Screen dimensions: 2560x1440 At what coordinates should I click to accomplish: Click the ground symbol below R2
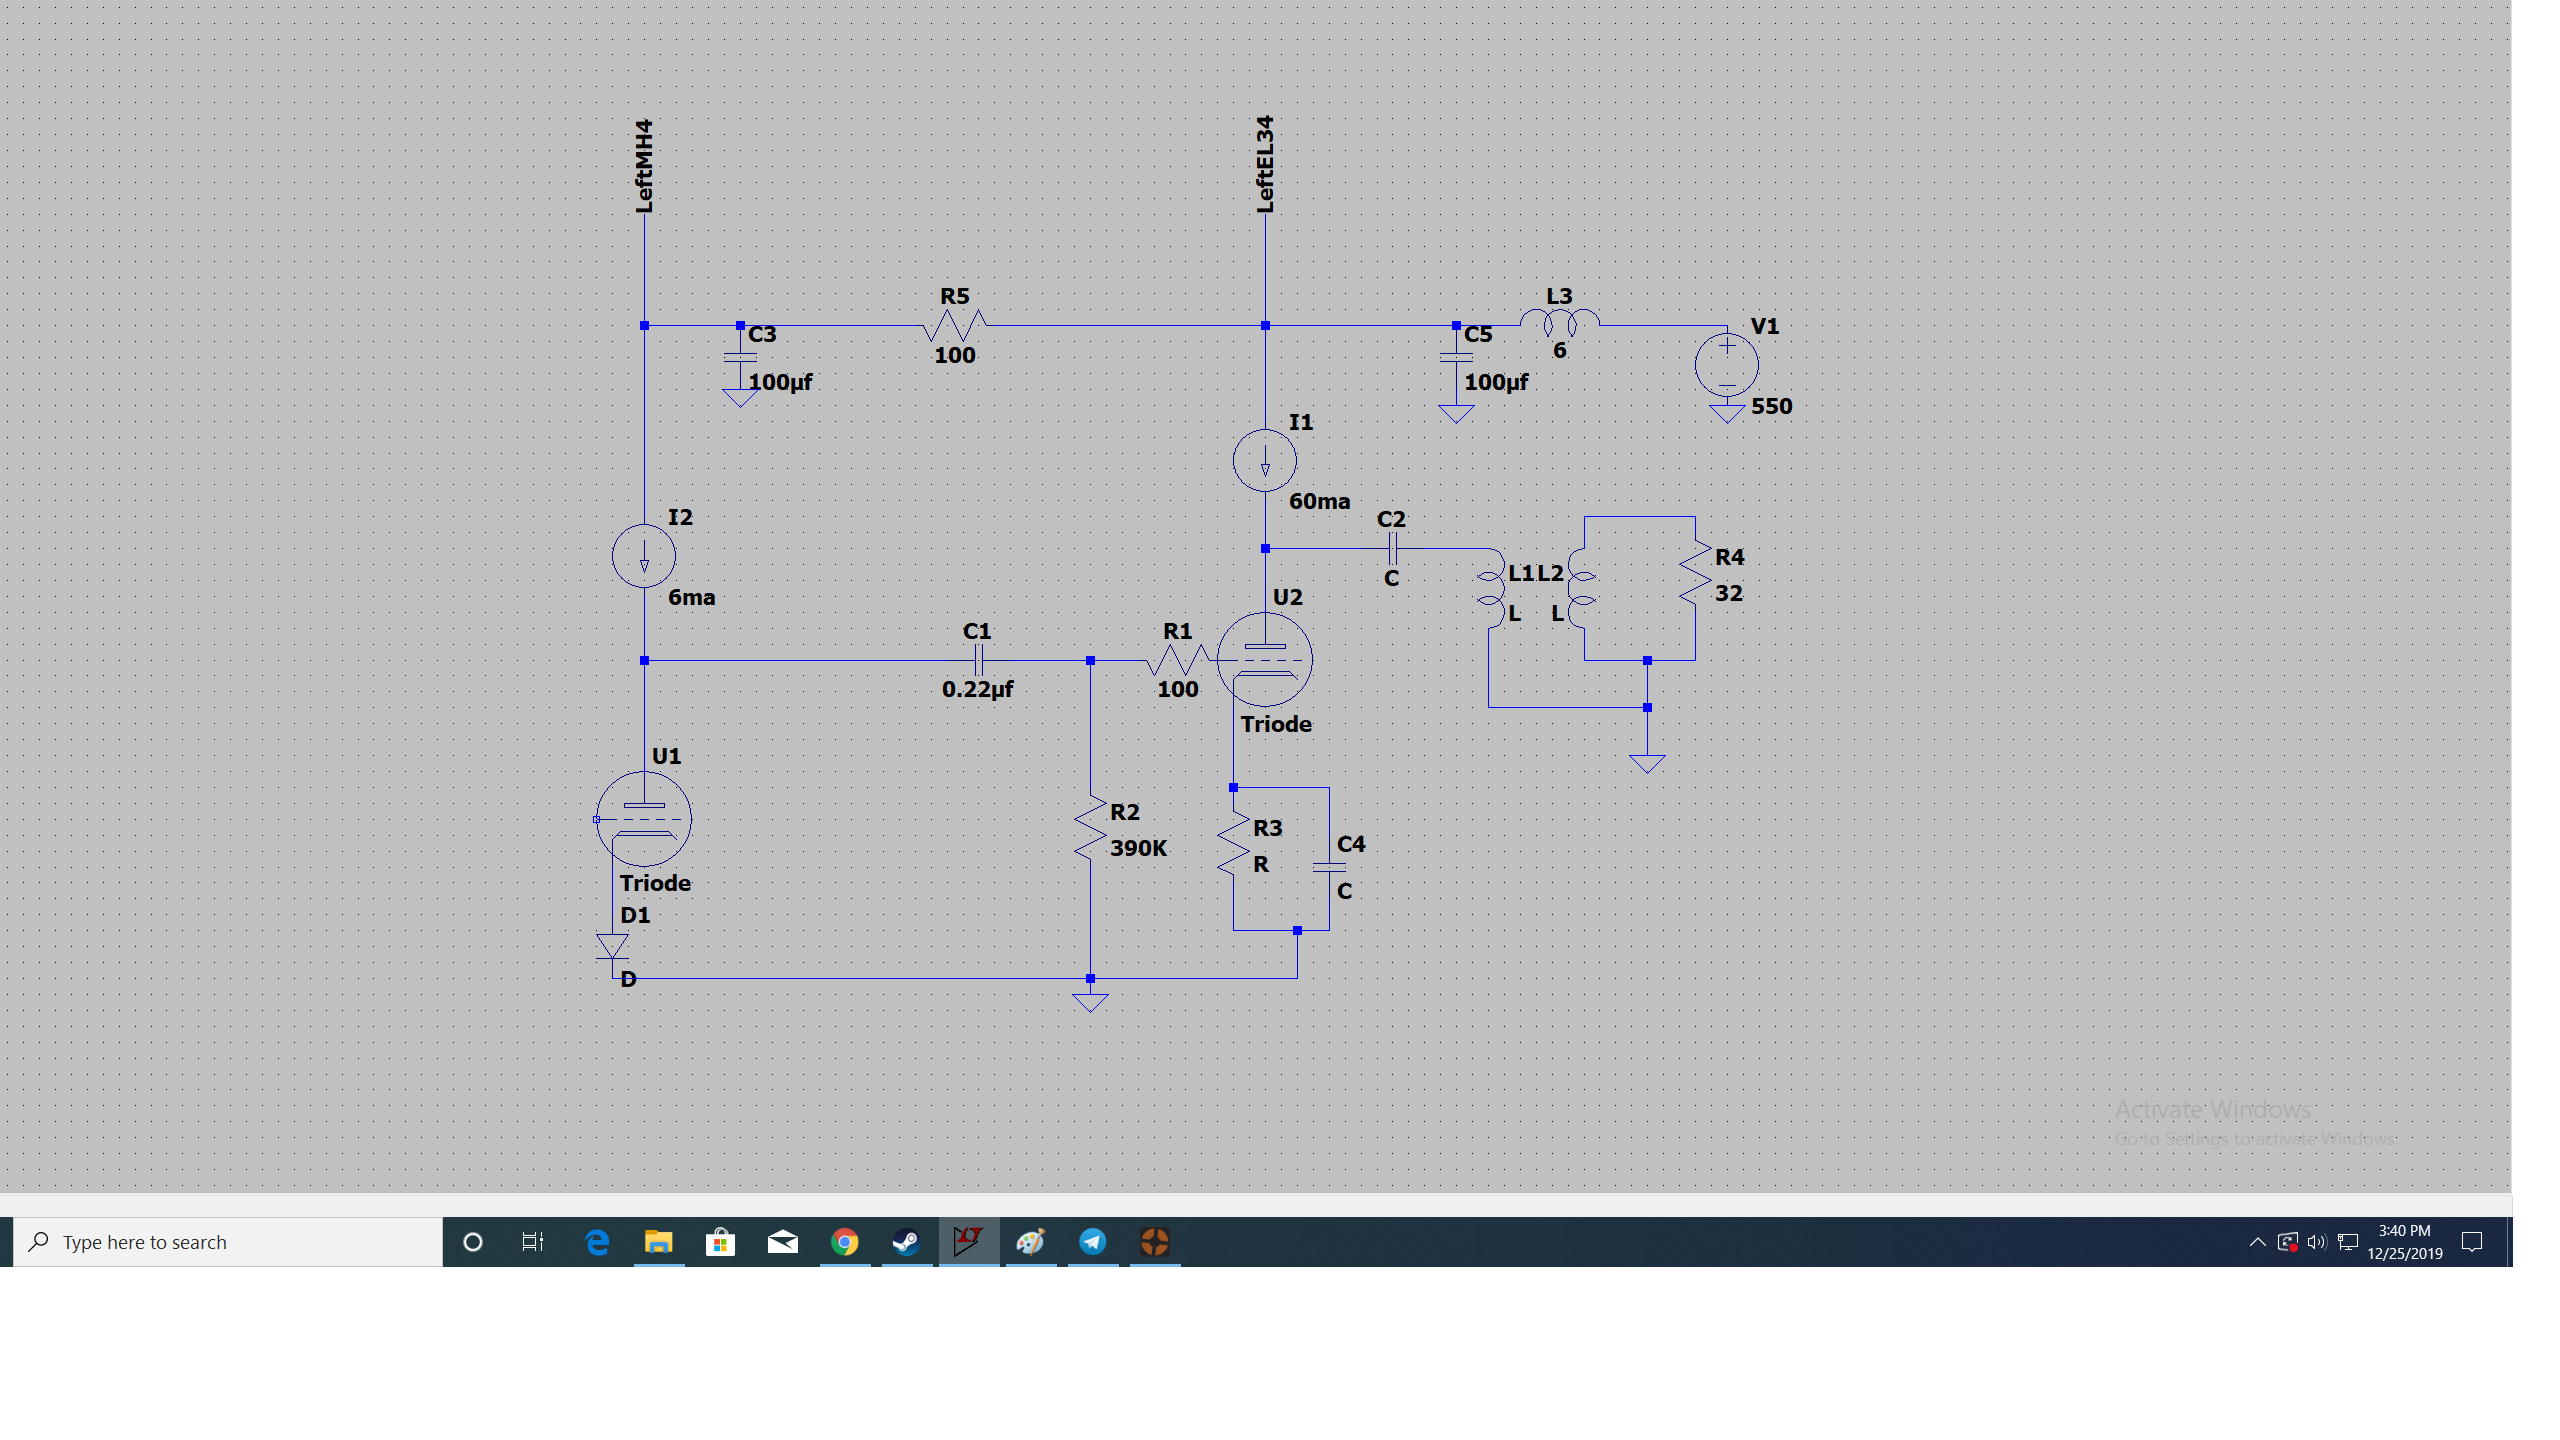(1090, 1002)
